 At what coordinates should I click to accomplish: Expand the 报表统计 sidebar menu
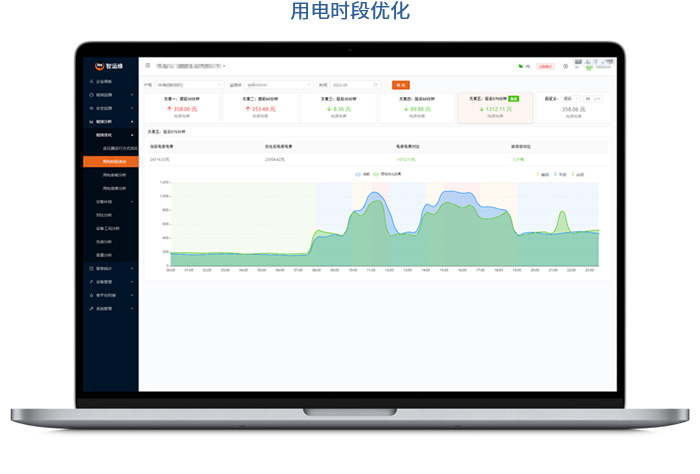coord(111,269)
